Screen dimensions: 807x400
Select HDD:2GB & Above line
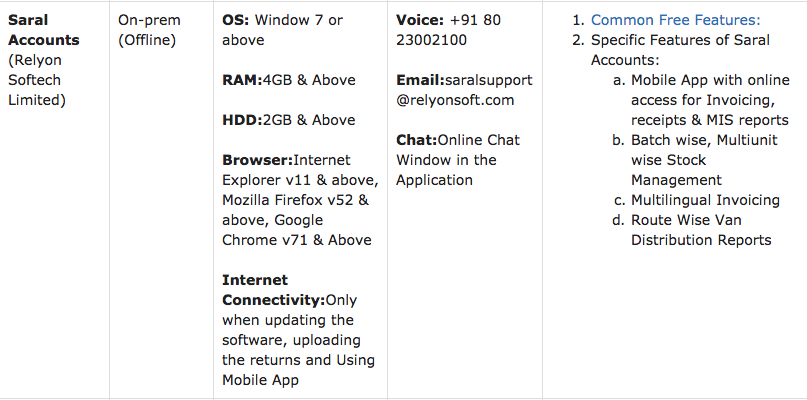point(289,120)
